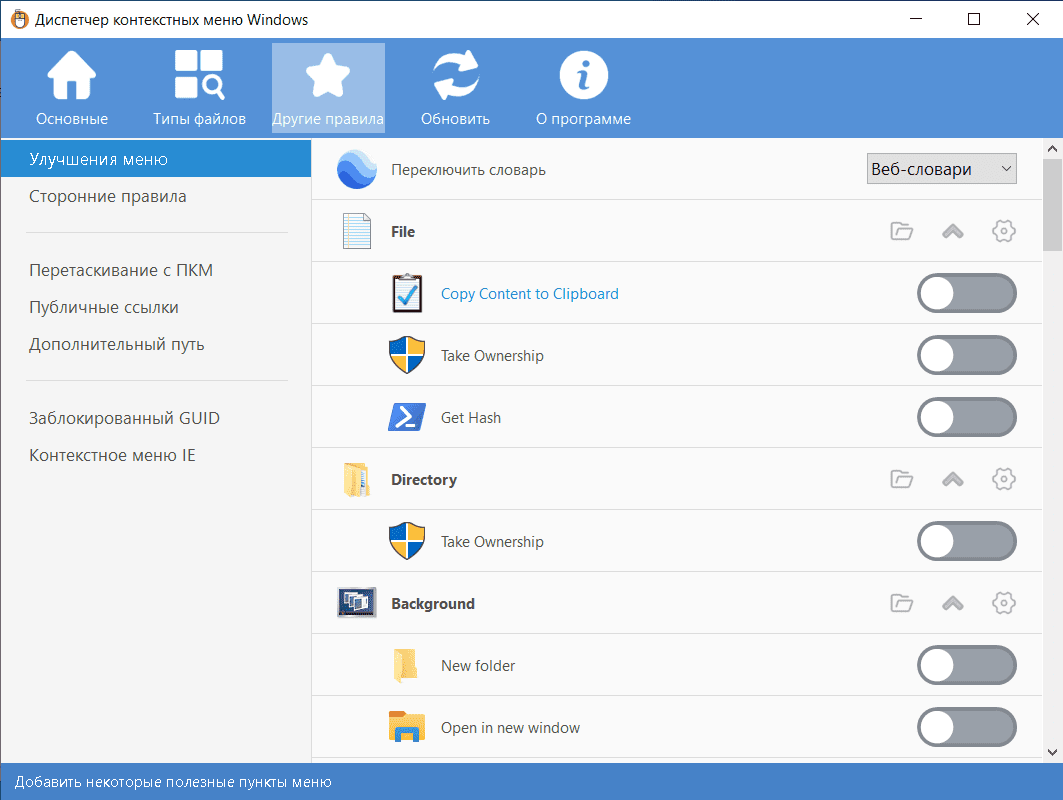Collapse the Background group chevron
Viewport: 1063px width, 800px height.
[x=952, y=603]
